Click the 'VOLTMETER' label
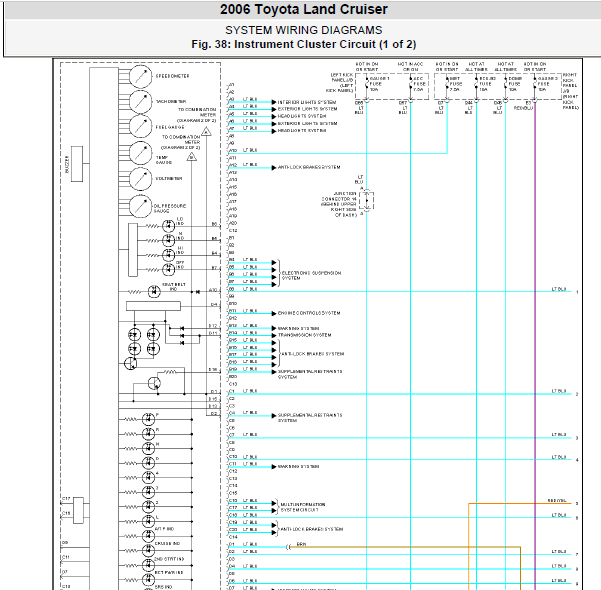This screenshot has width=601, height=590. (169, 179)
